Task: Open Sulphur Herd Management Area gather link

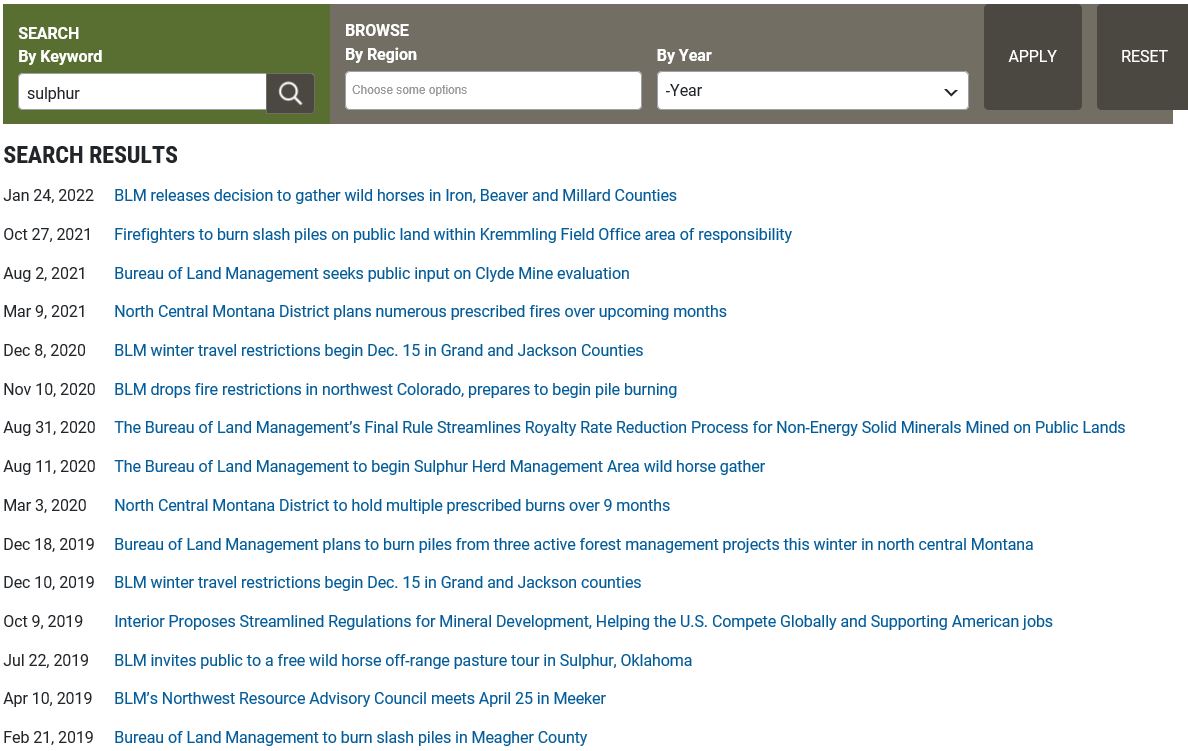Action: pyautogui.click(x=439, y=467)
